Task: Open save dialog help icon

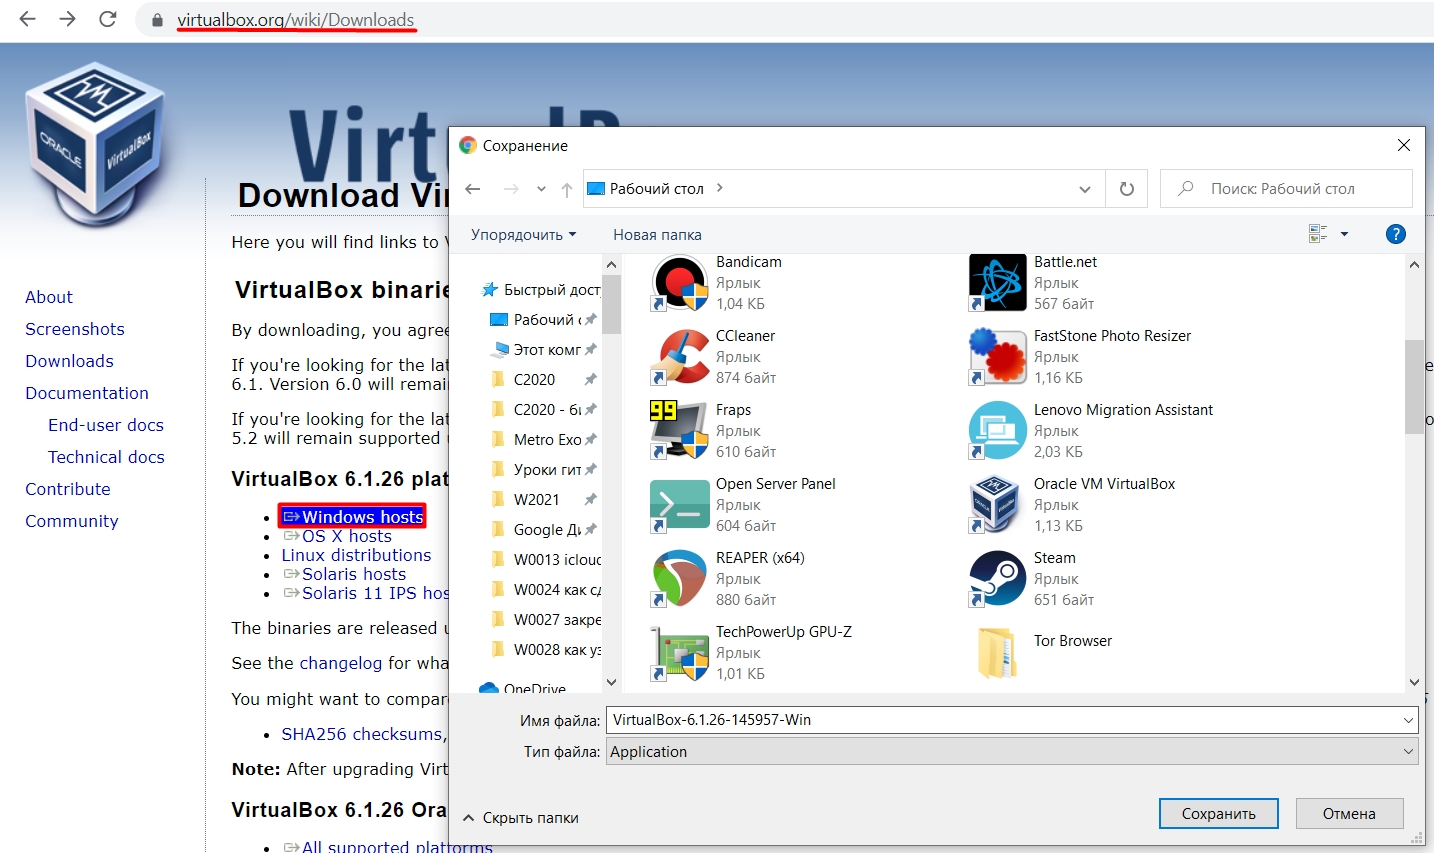Action: point(1396,234)
